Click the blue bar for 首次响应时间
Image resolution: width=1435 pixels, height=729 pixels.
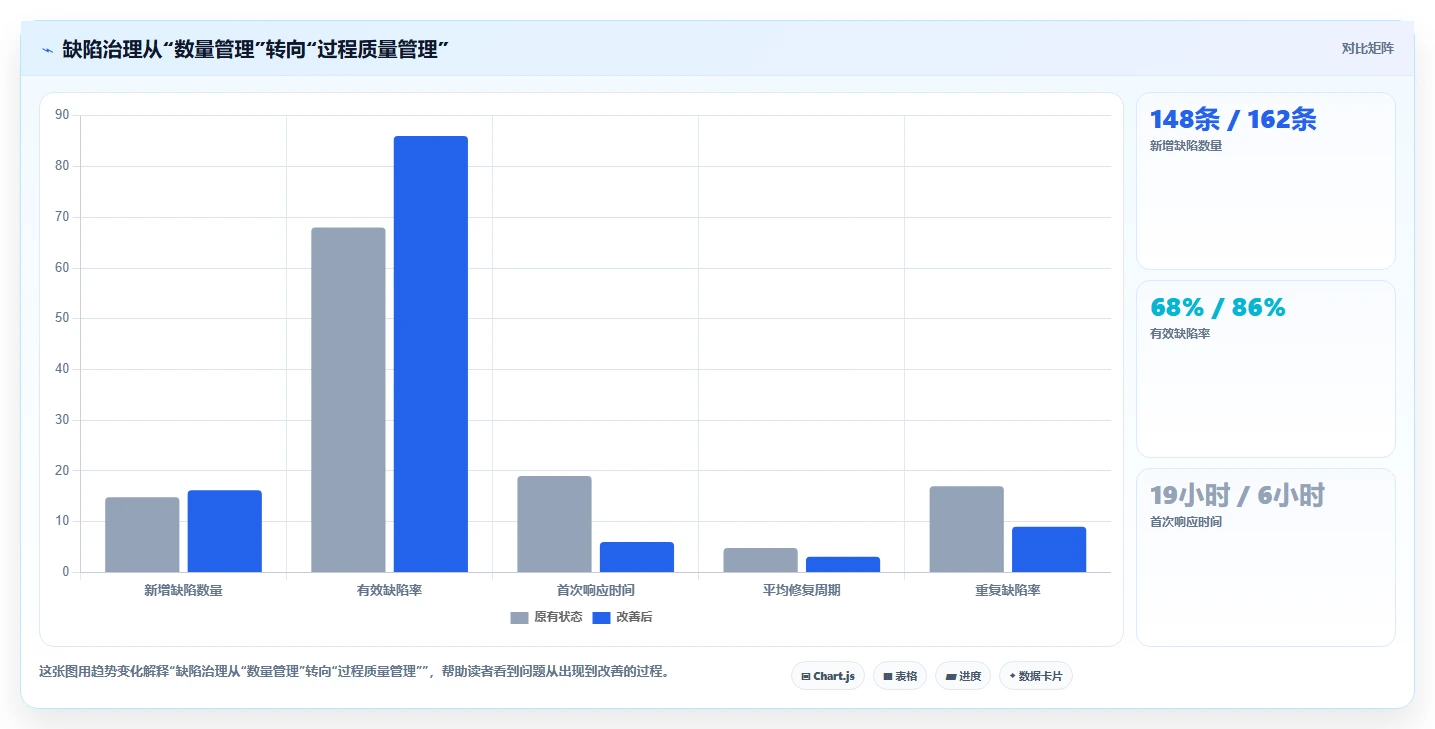tap(636, 557)
